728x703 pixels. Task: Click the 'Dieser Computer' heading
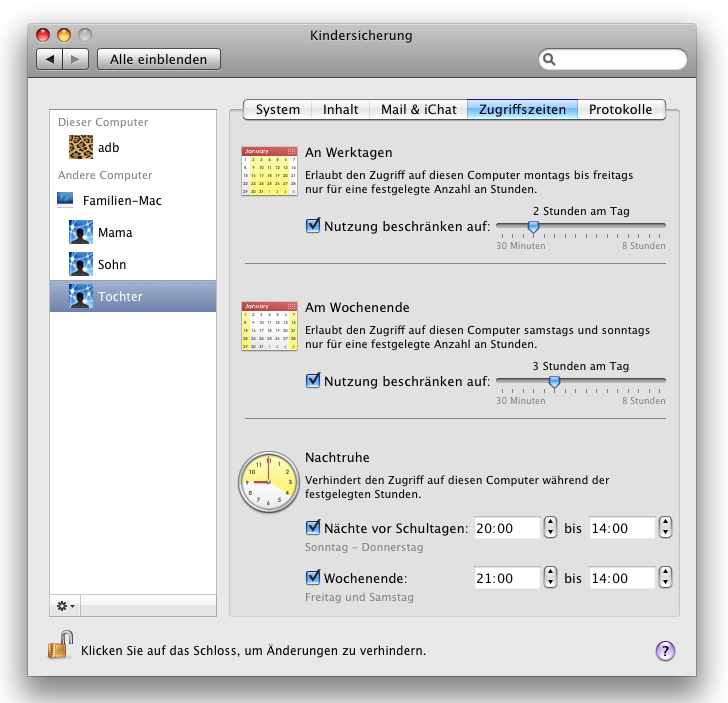(x=103, y=122)
